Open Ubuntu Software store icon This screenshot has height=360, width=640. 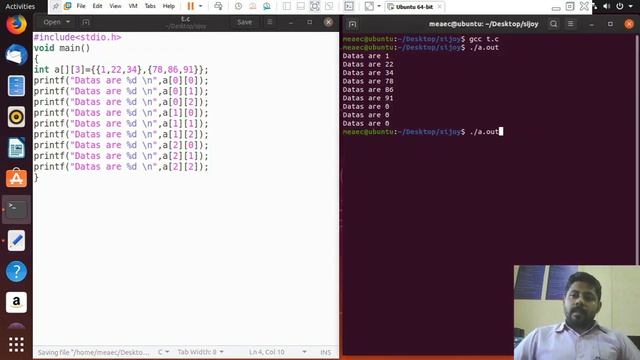pyautogui.click(x=16, y=178)
